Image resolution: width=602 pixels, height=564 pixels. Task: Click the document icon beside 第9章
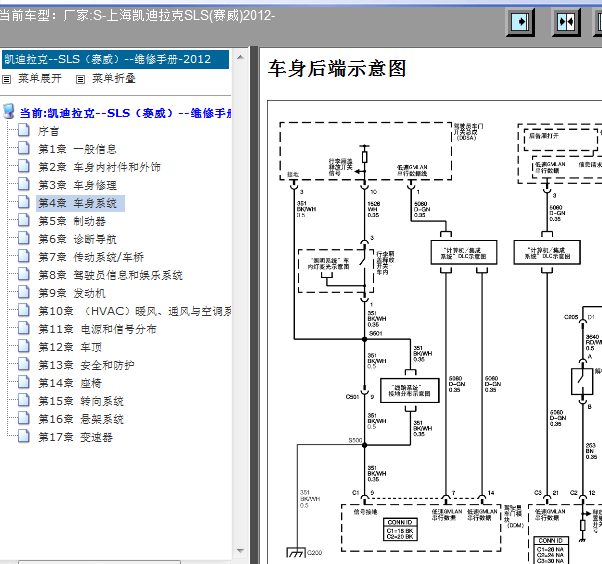click(x=24, y=292)
